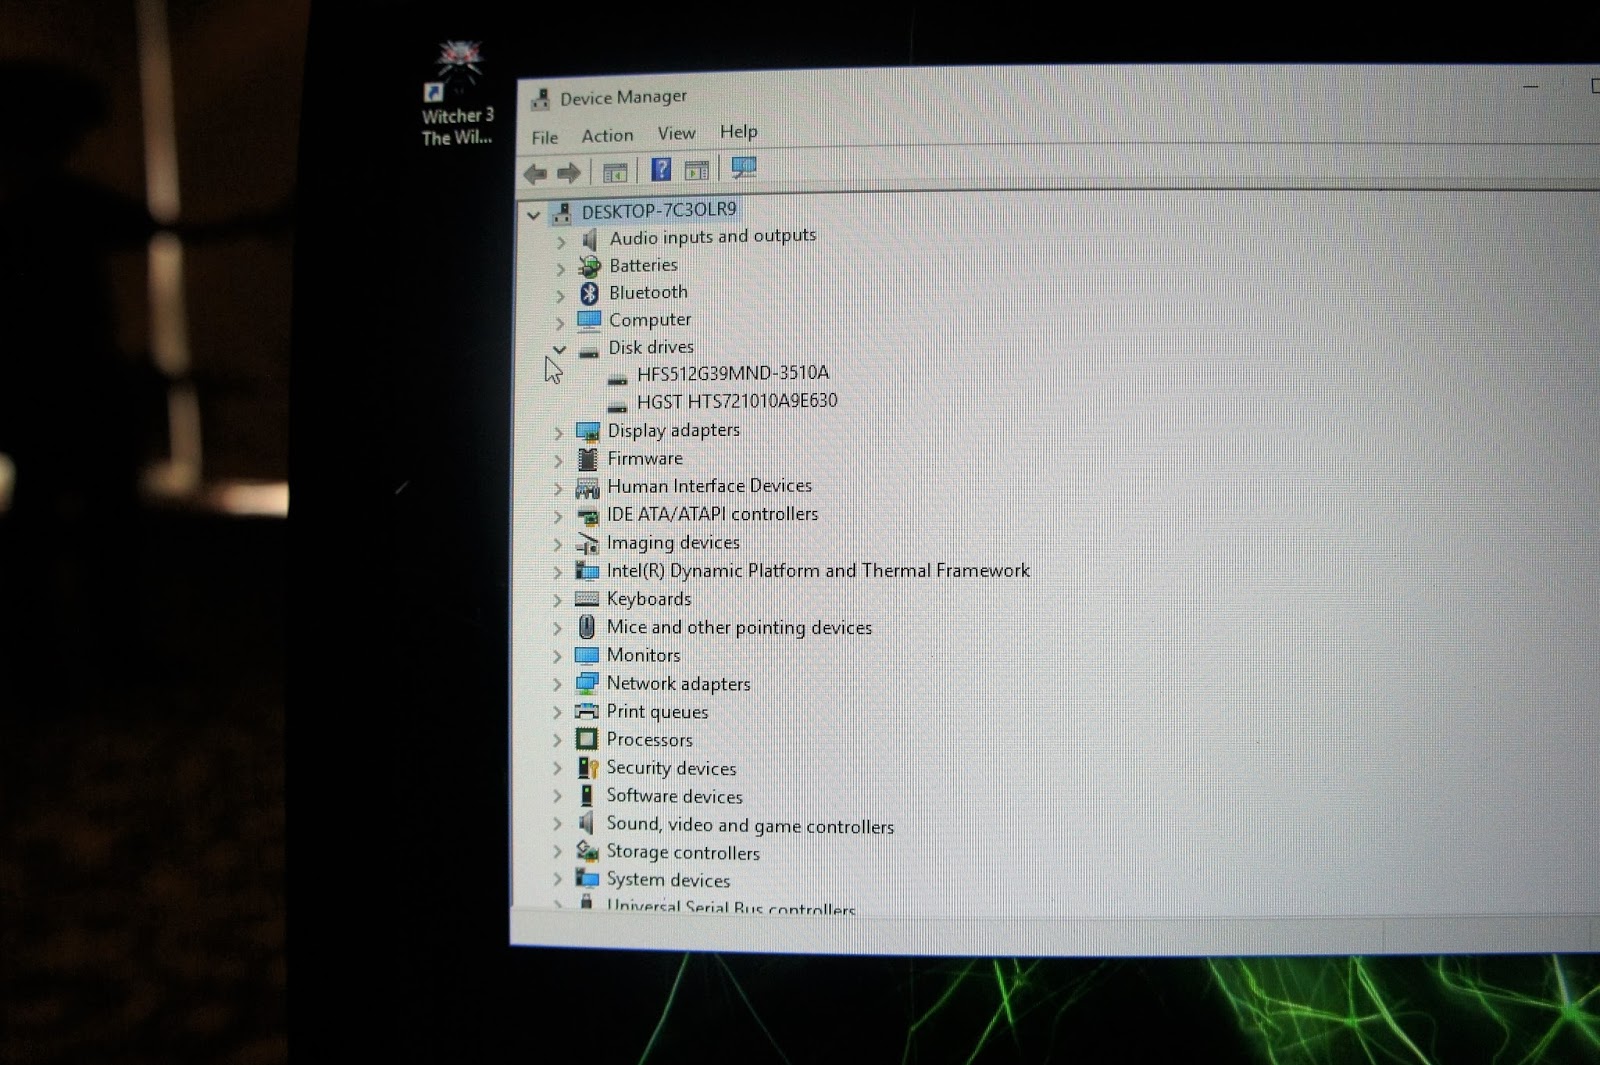The image size is (1600, 1065).
Task: Select the Imaging devices camera icon
Action: click(587, 544)
